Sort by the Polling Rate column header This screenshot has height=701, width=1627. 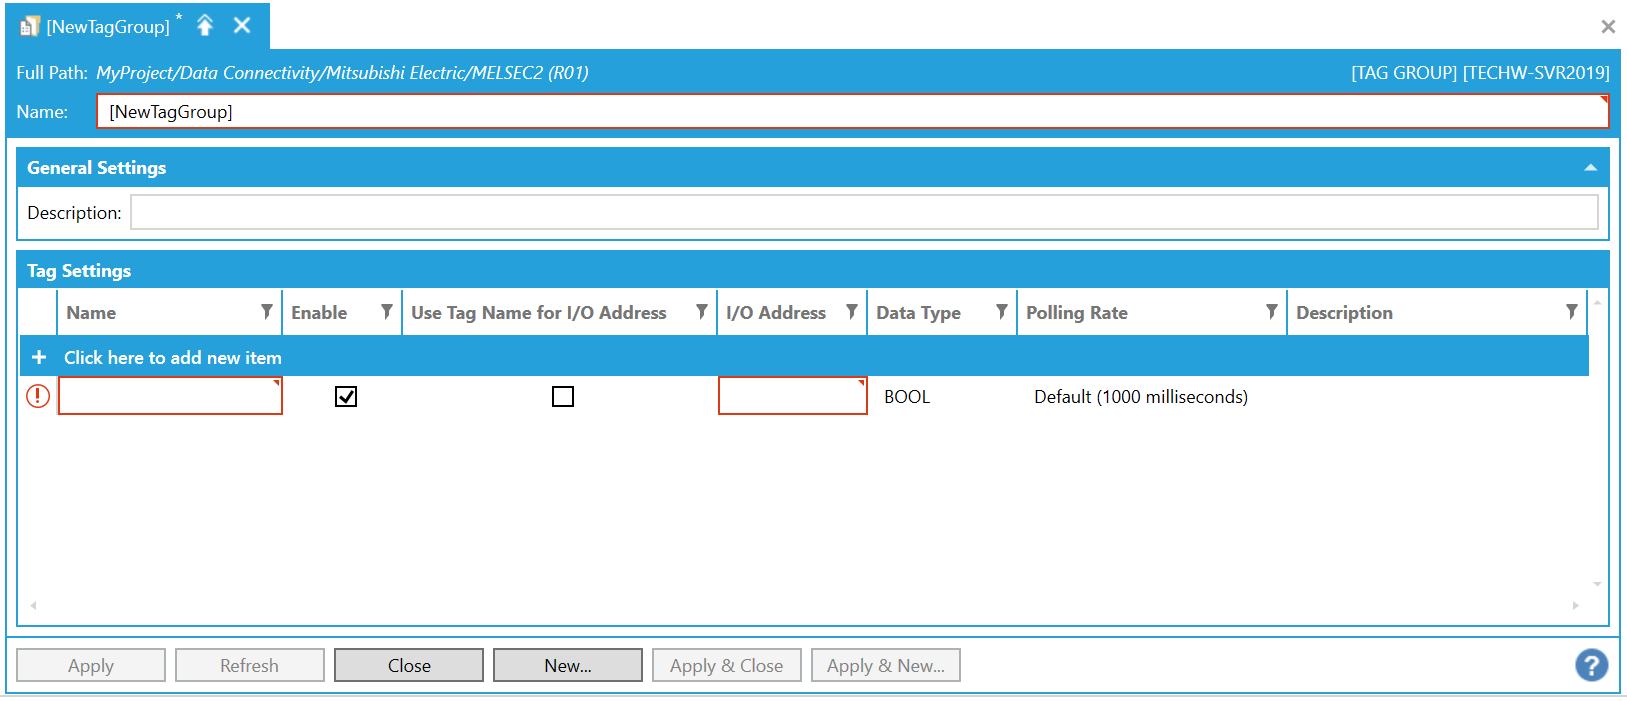tap(1077, 313)
